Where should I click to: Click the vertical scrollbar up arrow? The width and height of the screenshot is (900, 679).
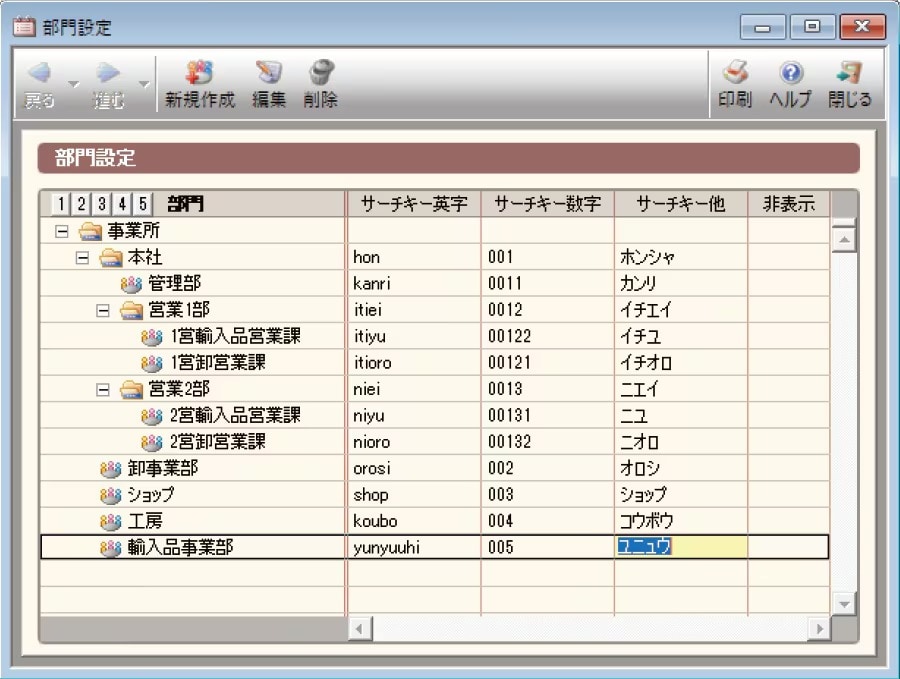click(844, 239)
